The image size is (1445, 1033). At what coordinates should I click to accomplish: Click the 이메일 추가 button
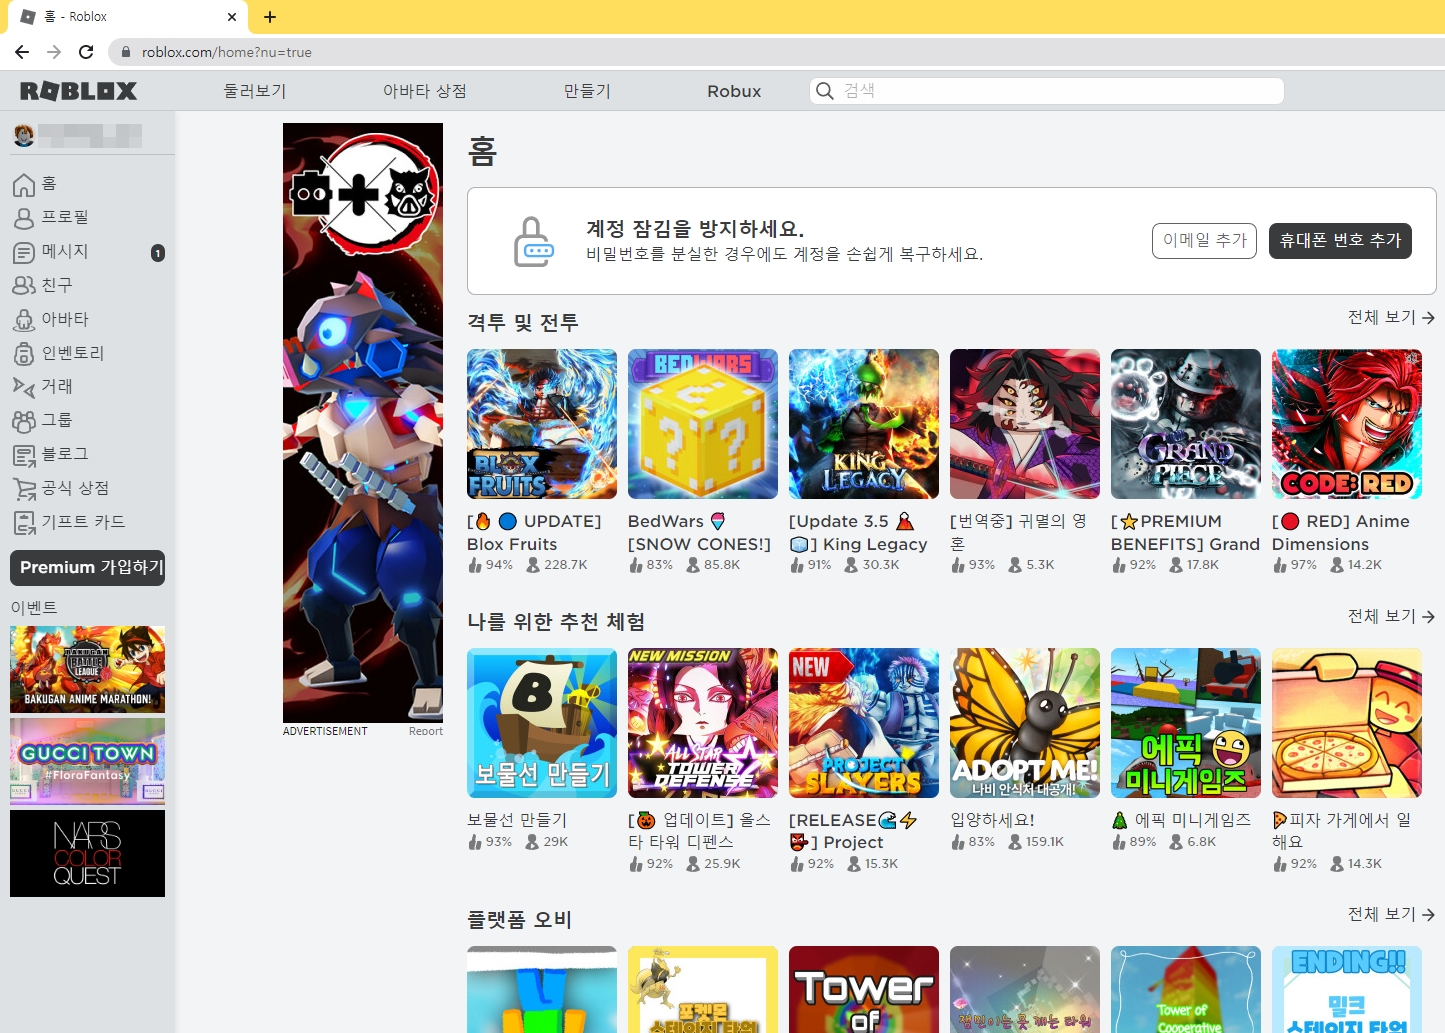pyautogui.click(x=1204, y=240)
